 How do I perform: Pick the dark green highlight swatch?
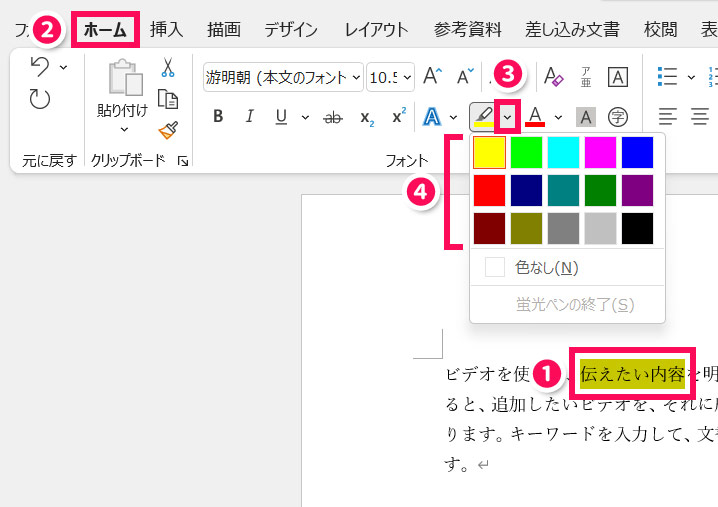click(x=600, y=191)
